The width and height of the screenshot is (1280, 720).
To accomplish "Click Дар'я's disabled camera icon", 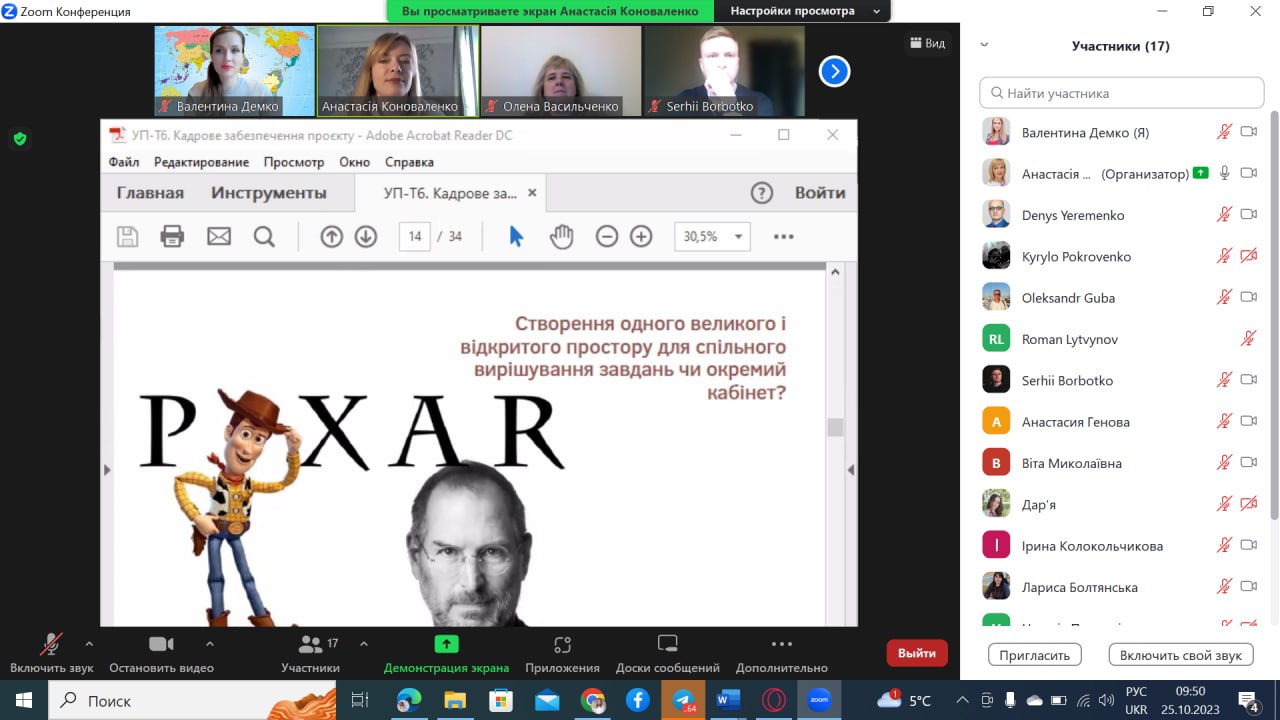I will coord(1248,504).
